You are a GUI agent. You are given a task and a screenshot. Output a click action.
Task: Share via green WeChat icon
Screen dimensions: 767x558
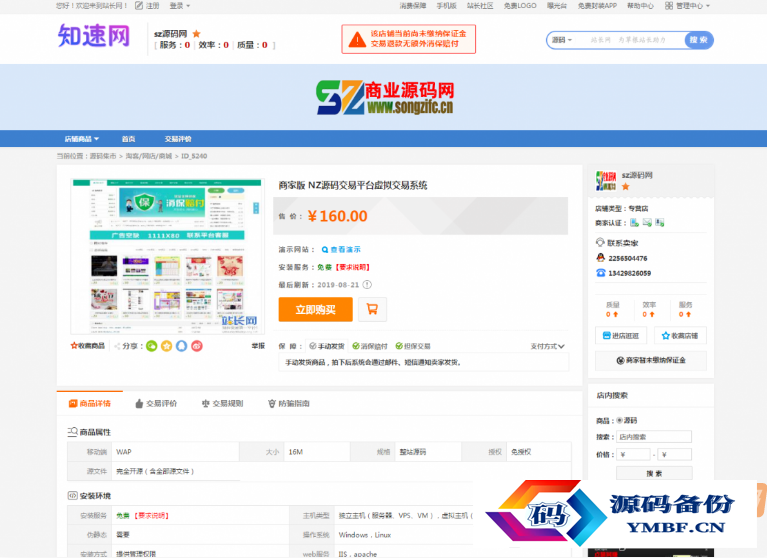(x=152, y=346)
